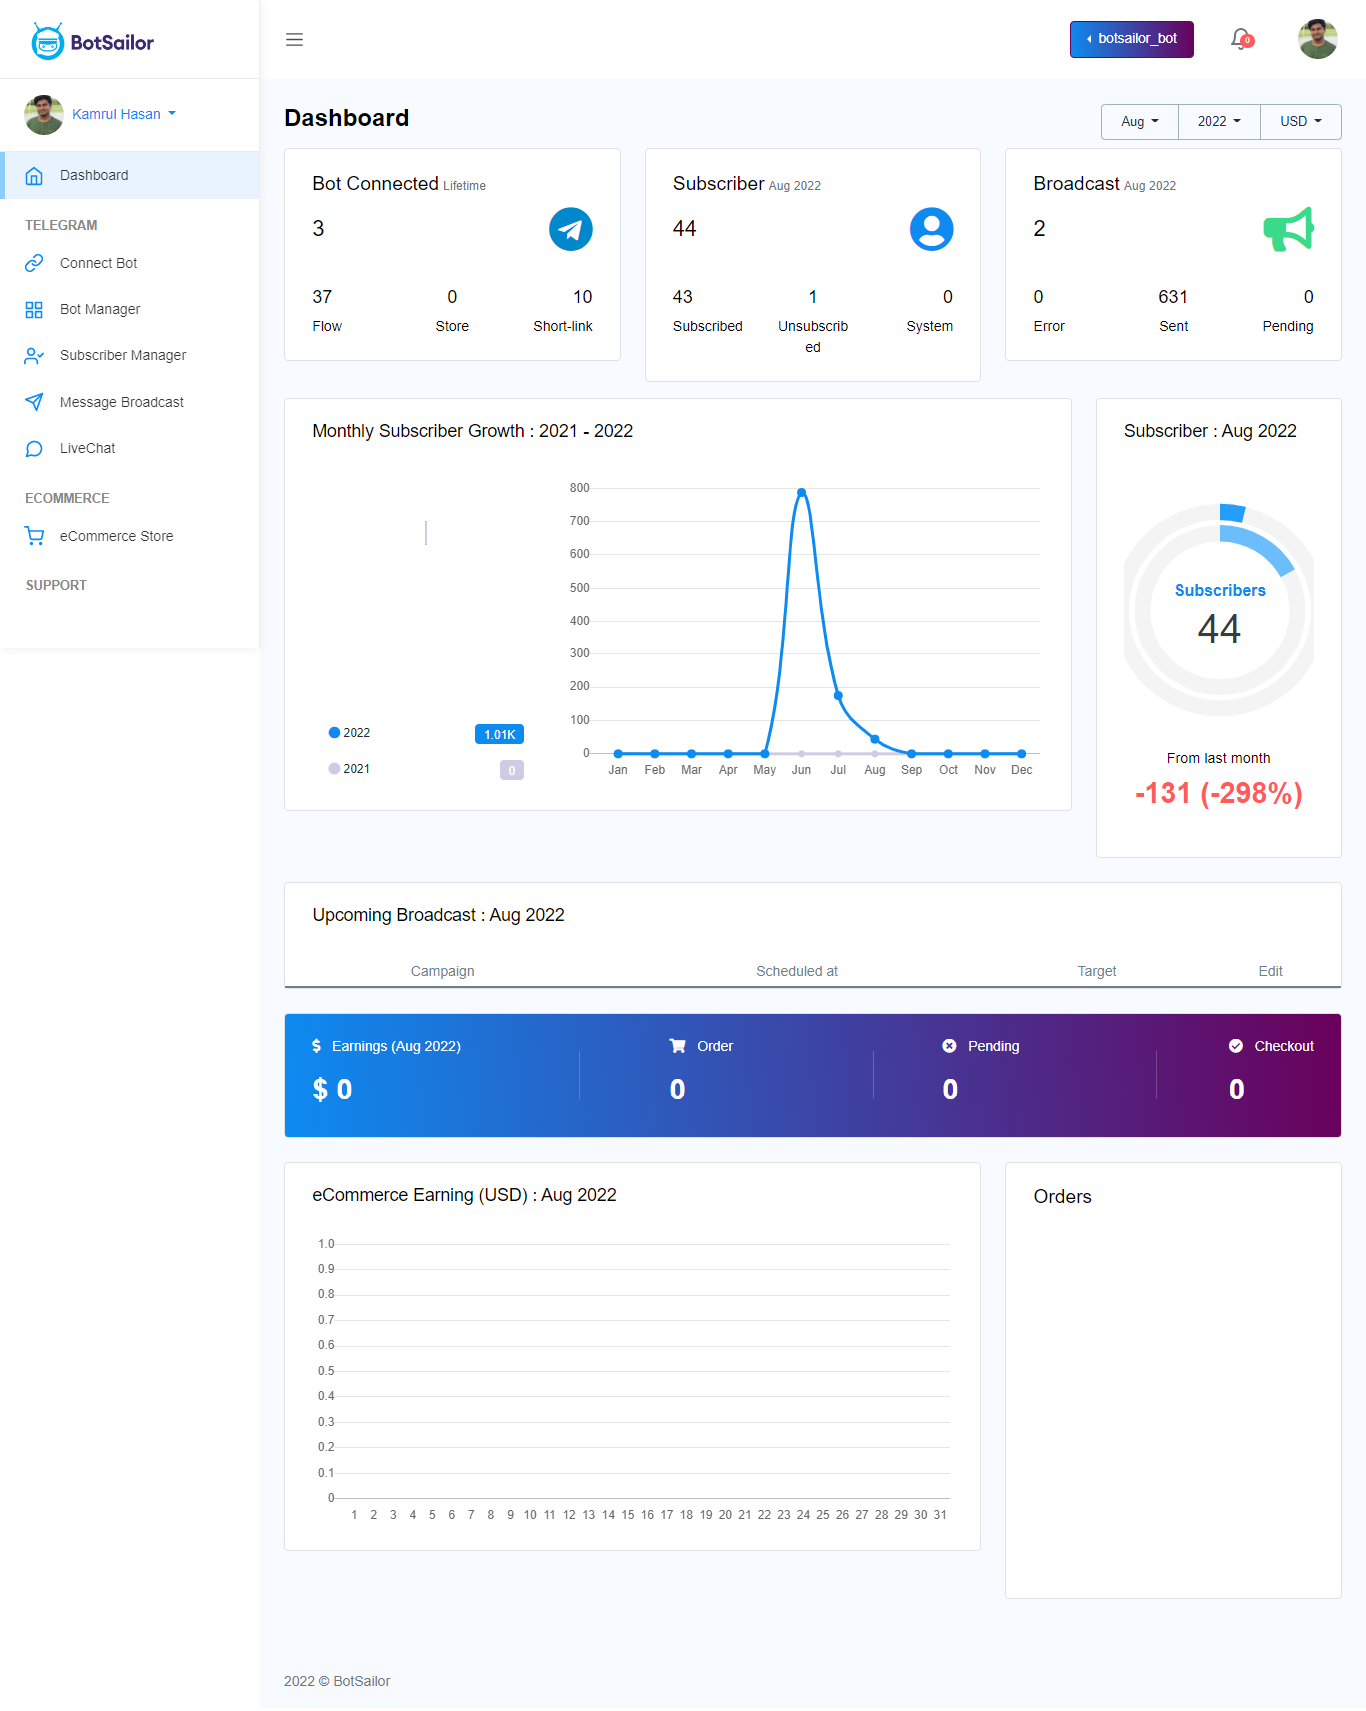Toggle the 2021 series legend
This screenshot has height=1711, width=1366.
(x=349, y=769)
